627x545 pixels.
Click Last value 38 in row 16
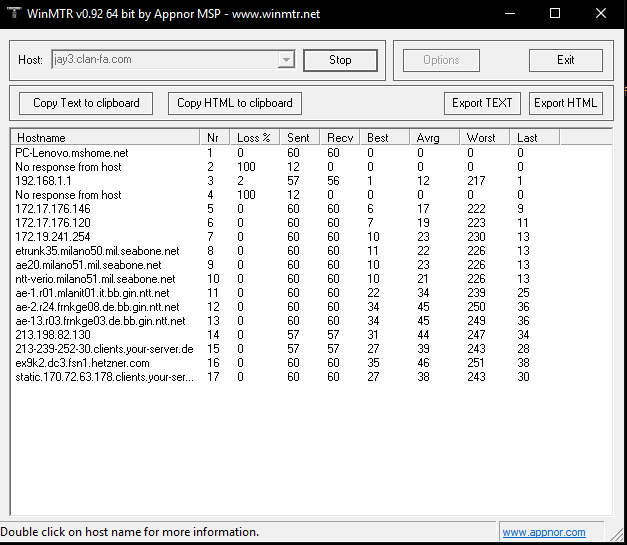523,363
